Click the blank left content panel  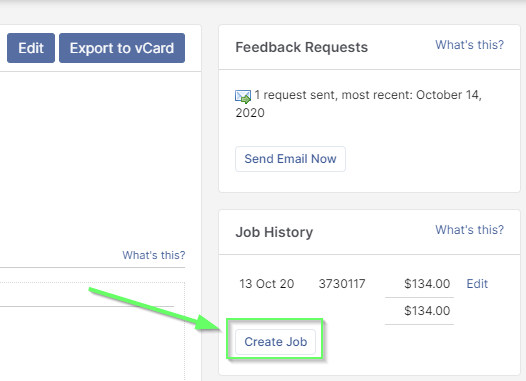coord(101,158)
